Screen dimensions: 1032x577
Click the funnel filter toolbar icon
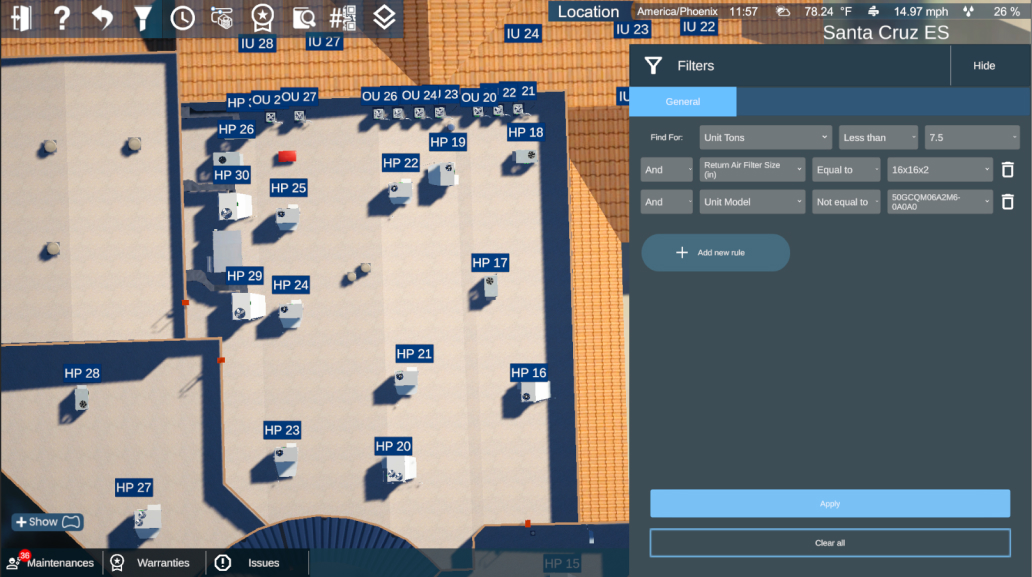click(x=143, y=17)
